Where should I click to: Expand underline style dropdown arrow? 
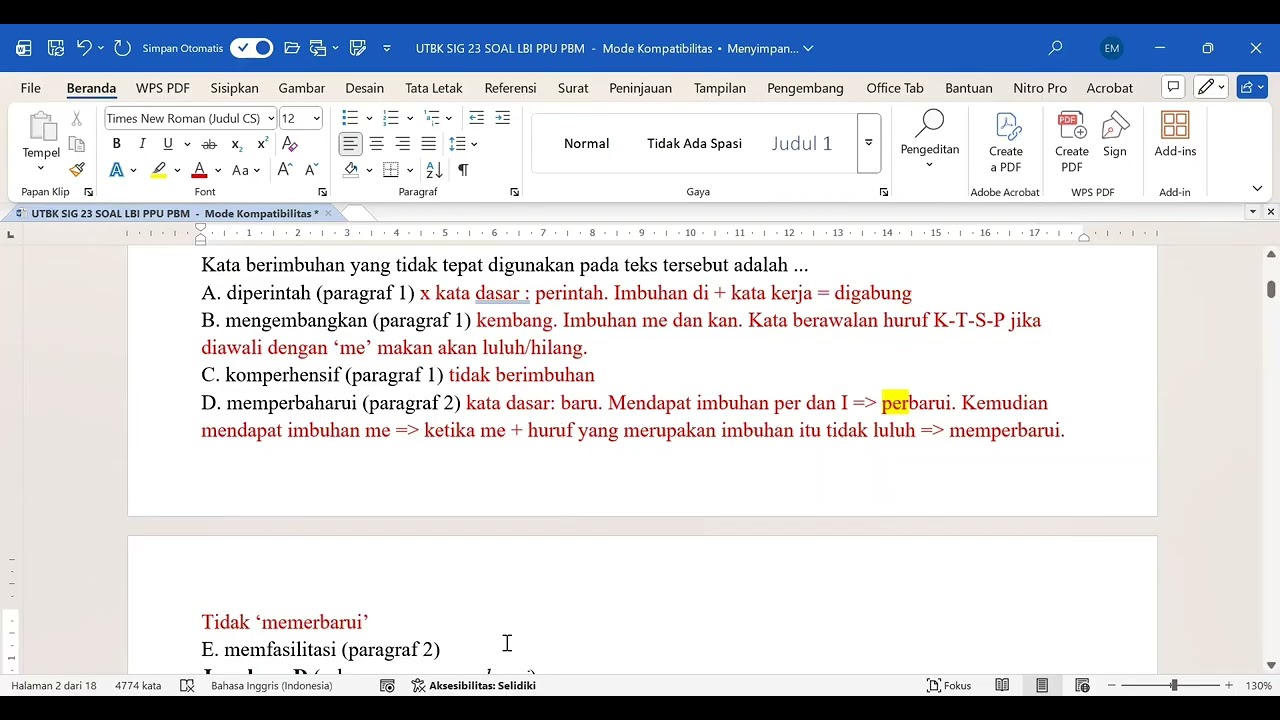tap(185, 144)
